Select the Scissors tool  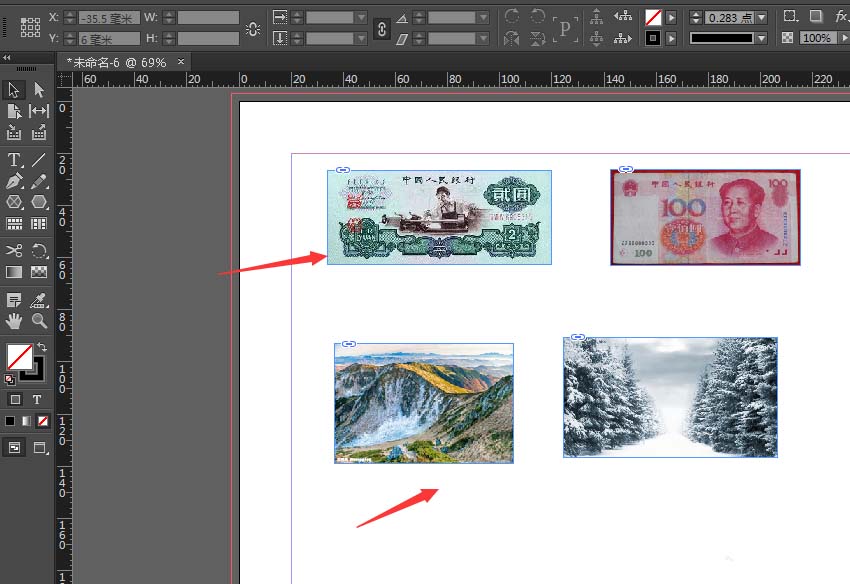click(x=14, y=251)
